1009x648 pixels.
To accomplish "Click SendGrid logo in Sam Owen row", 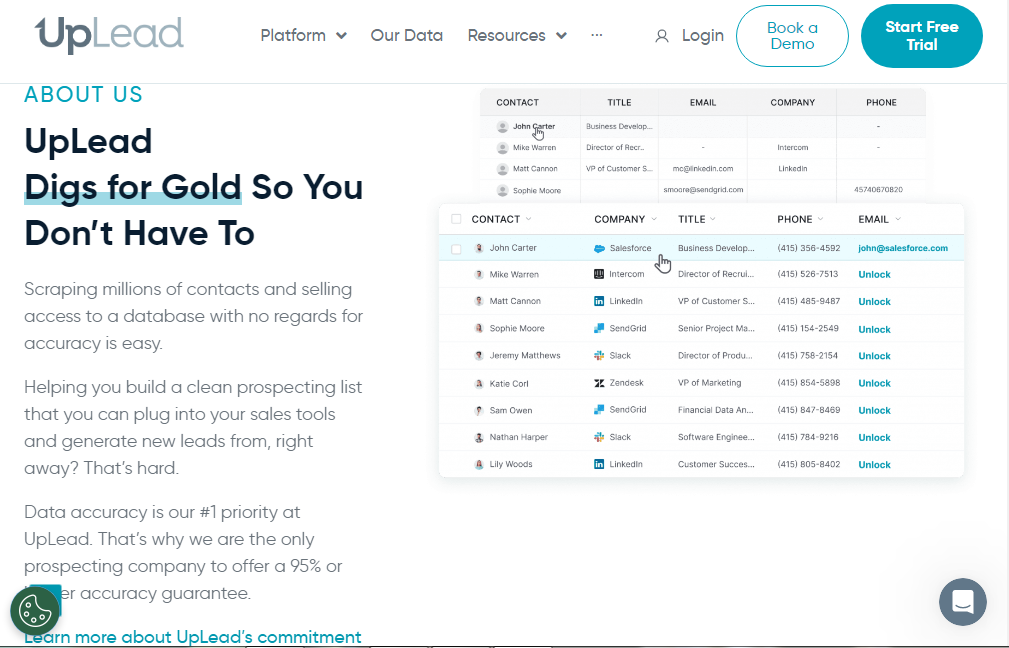I will (599, 409).
